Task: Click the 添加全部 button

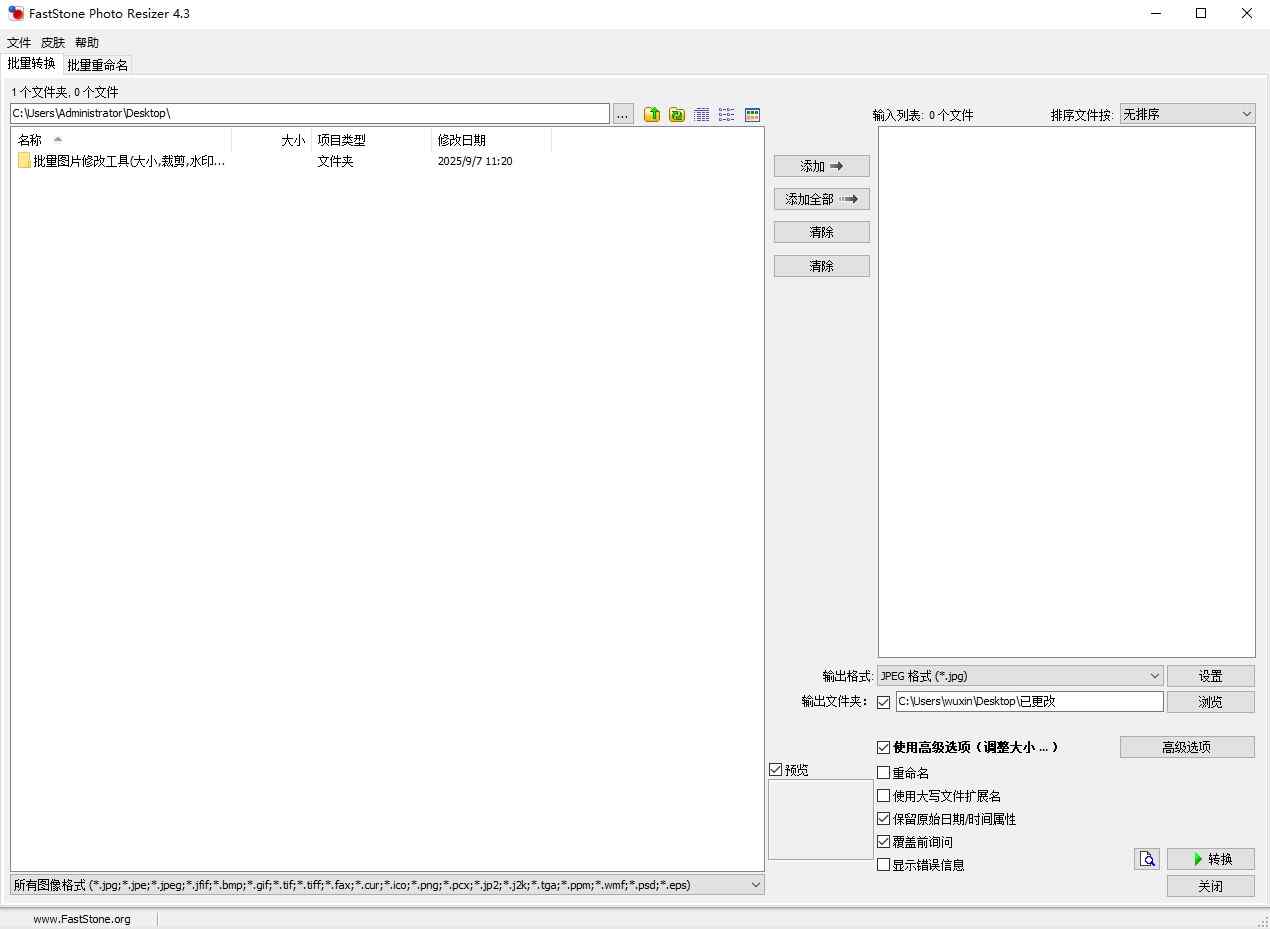Action: (x=821, y=199)
